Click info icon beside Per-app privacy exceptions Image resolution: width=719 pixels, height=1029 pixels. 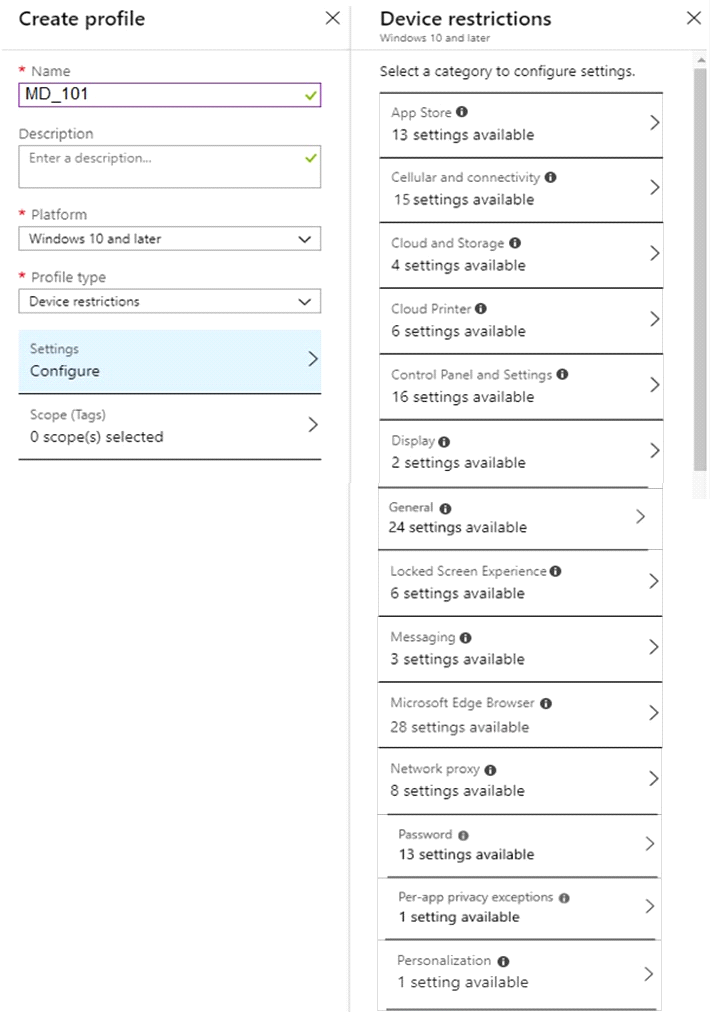click(x=564, y=898)
